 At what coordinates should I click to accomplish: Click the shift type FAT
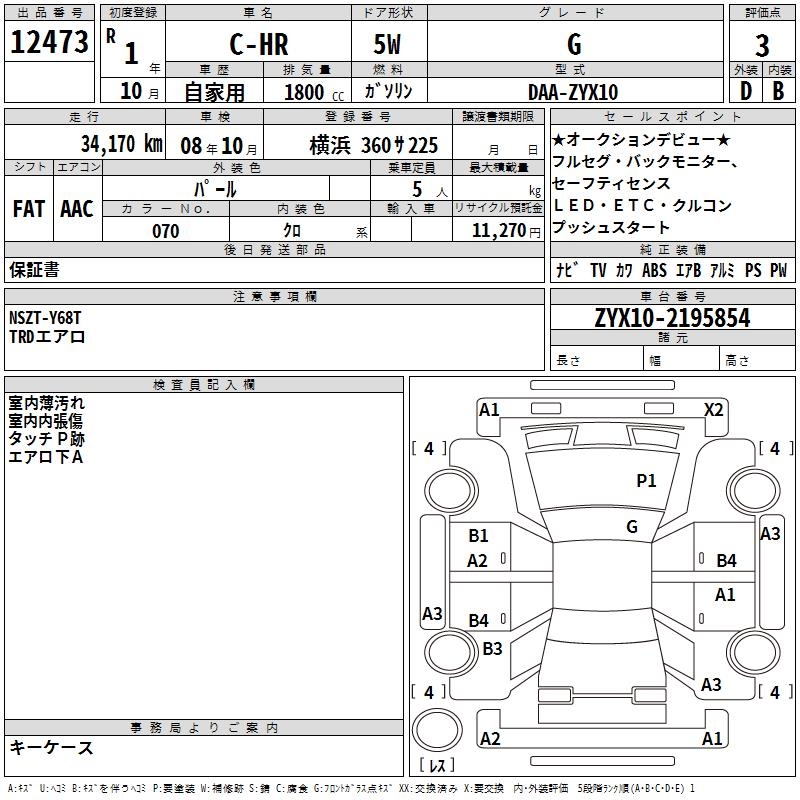point(29,209)
